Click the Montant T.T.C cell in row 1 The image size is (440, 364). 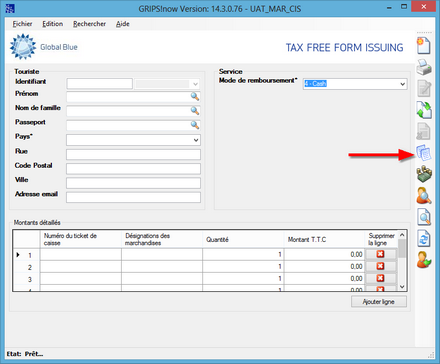[x=324, y=255]
